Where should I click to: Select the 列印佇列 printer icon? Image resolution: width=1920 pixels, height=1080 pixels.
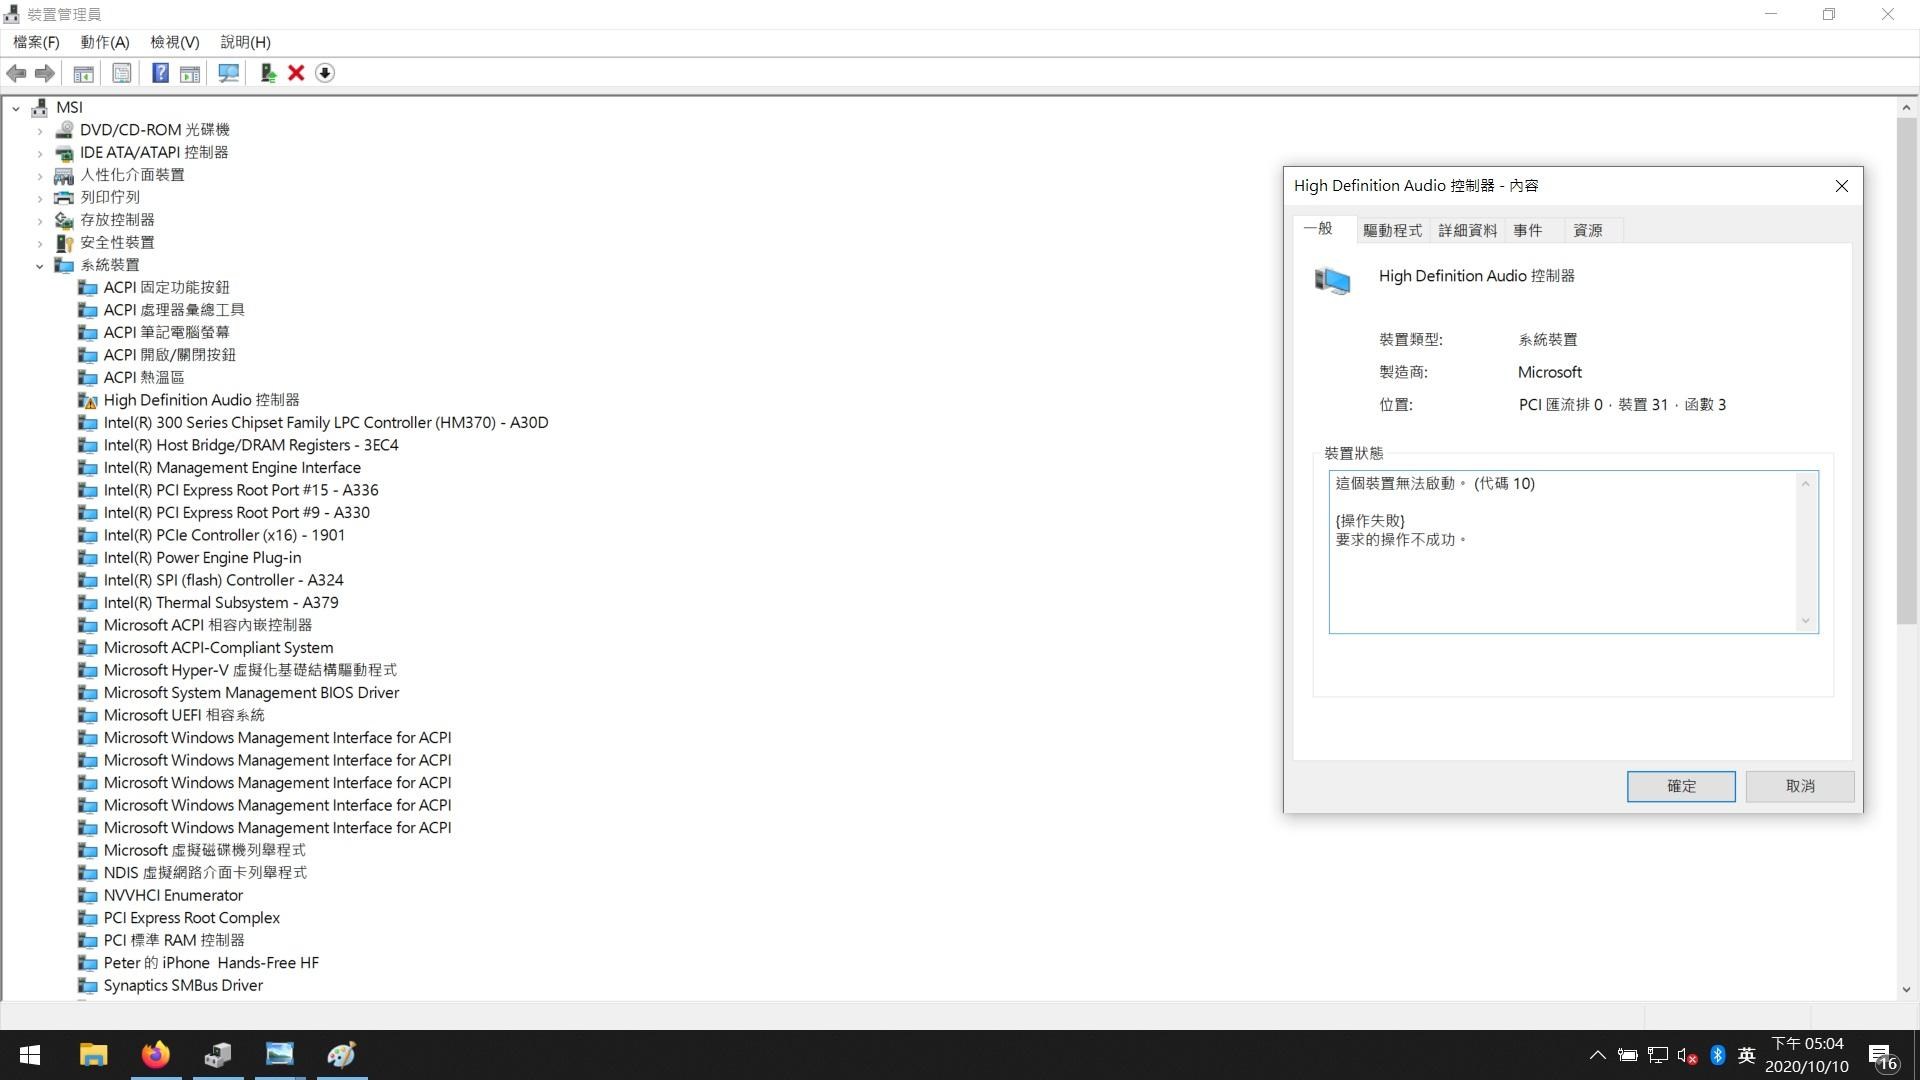pos(64,198)
